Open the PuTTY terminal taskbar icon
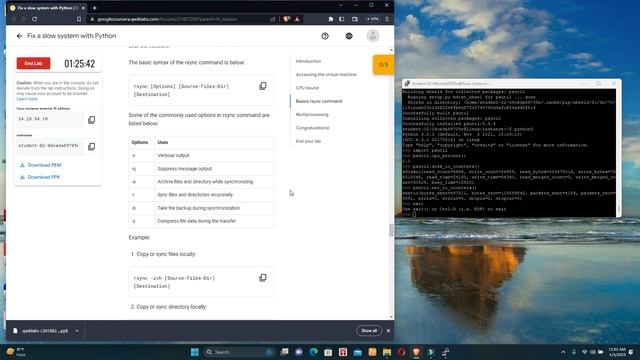The width and height of the screenshot is (640, 360). point(445,352)
